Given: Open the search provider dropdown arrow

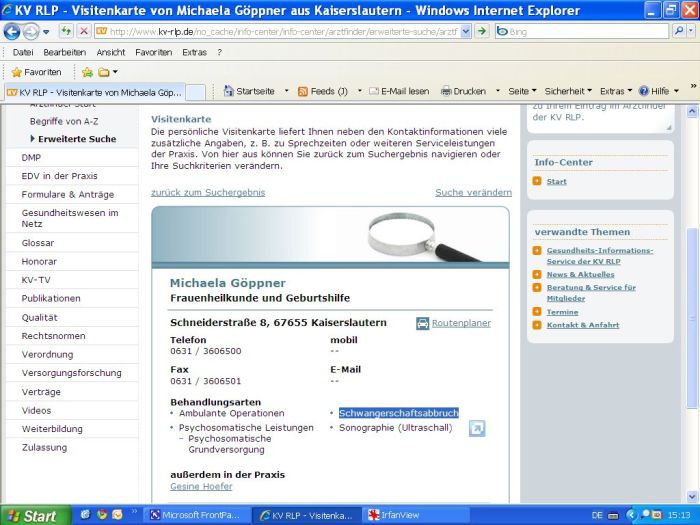Looking at the screenshot, I should (x=691, y=31).
